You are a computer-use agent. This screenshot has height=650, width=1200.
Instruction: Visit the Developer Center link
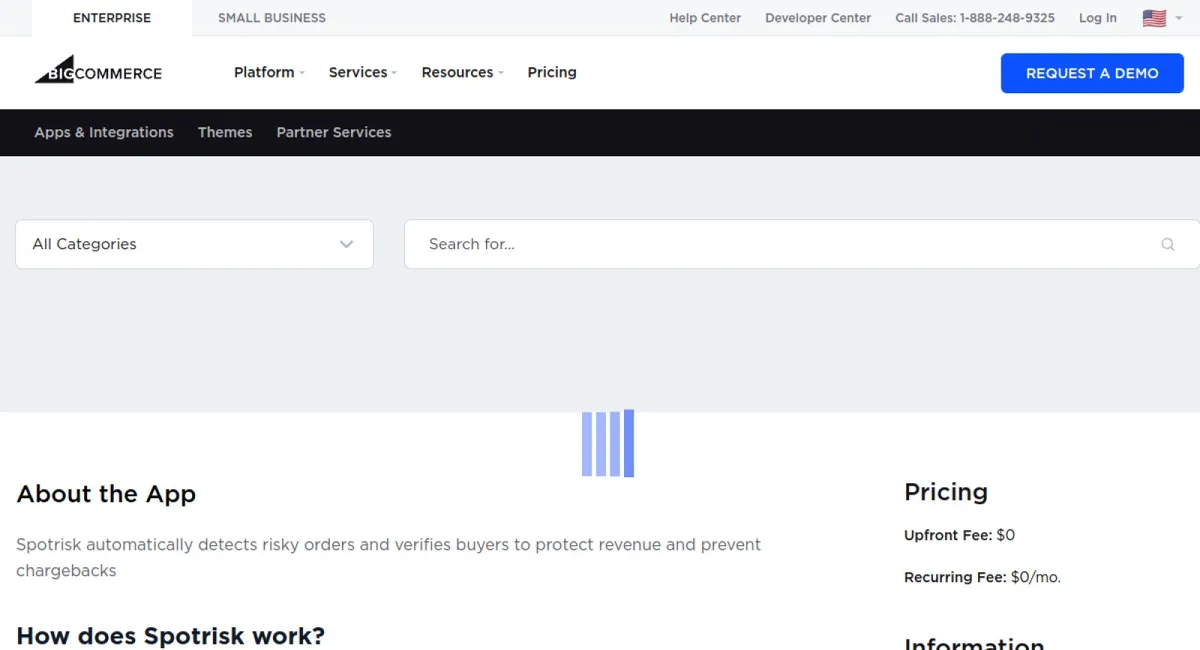[x=818, y=18]
